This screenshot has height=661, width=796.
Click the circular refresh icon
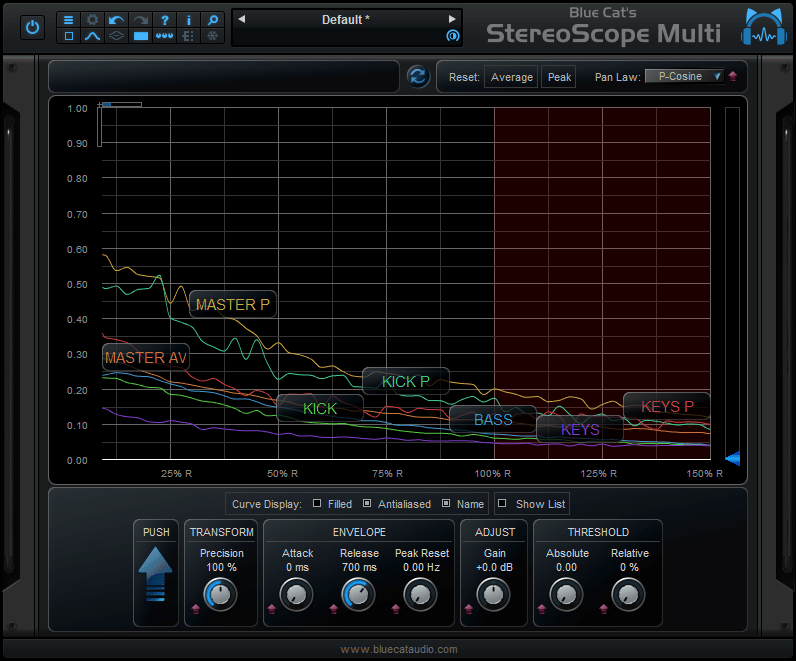point(417,77)
